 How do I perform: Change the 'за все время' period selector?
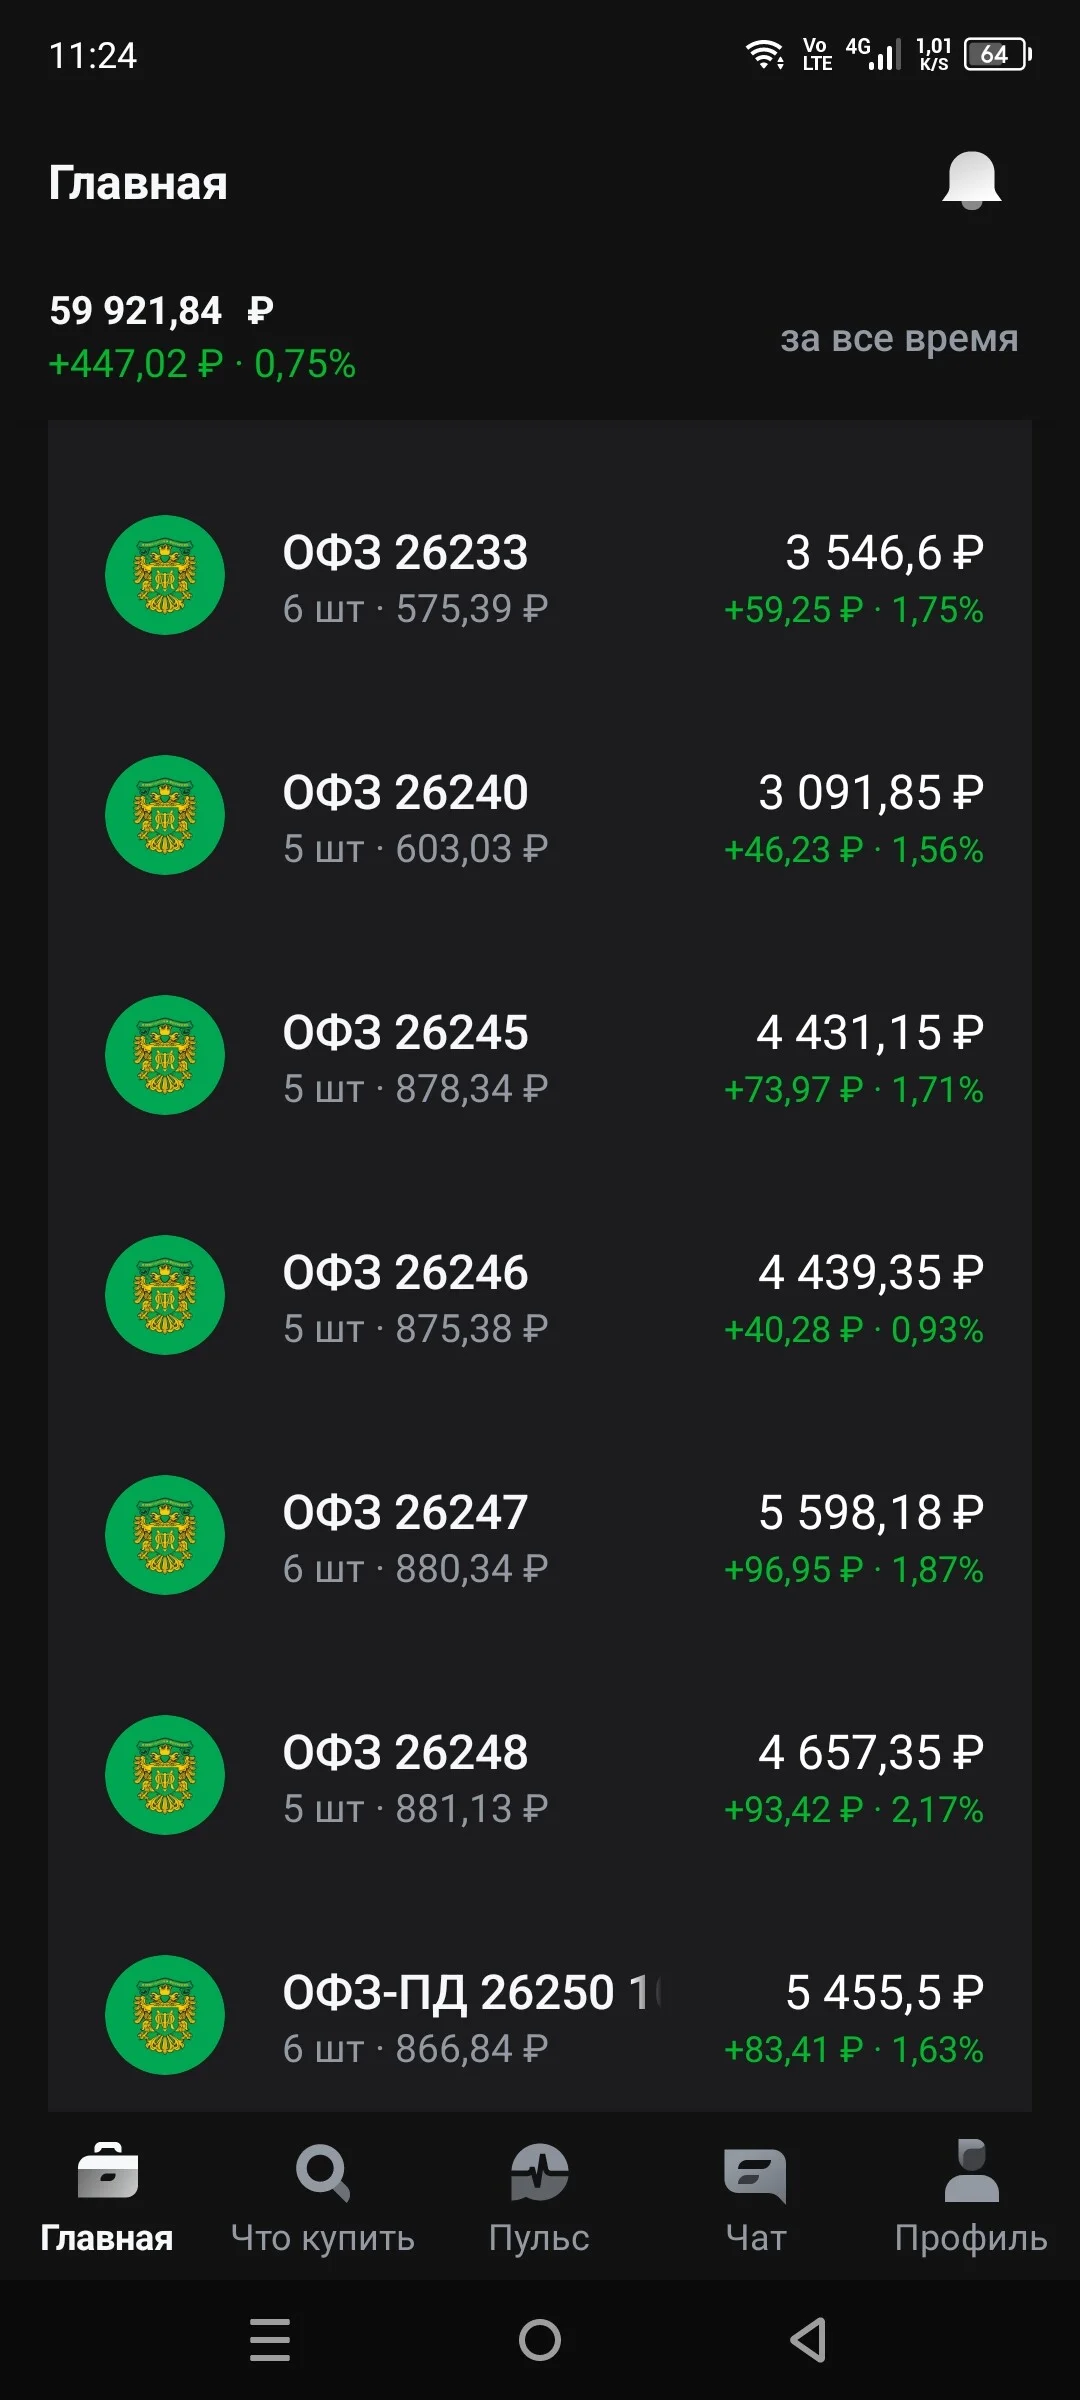click(899, 338)
